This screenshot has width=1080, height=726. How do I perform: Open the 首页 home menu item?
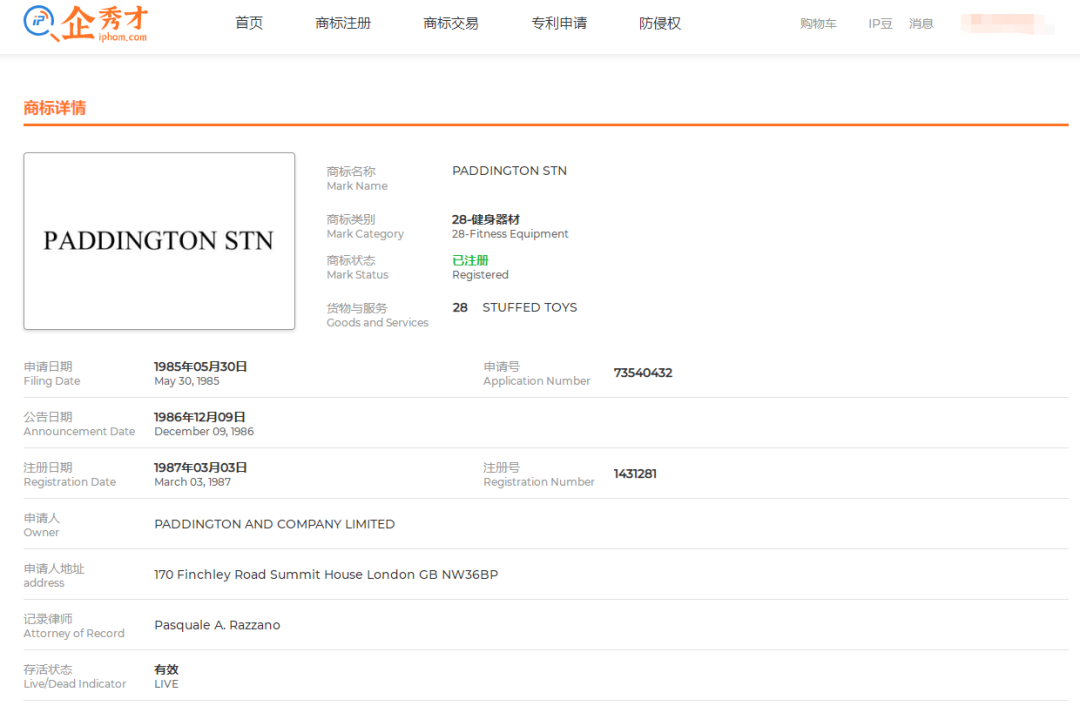click(249, 23)
